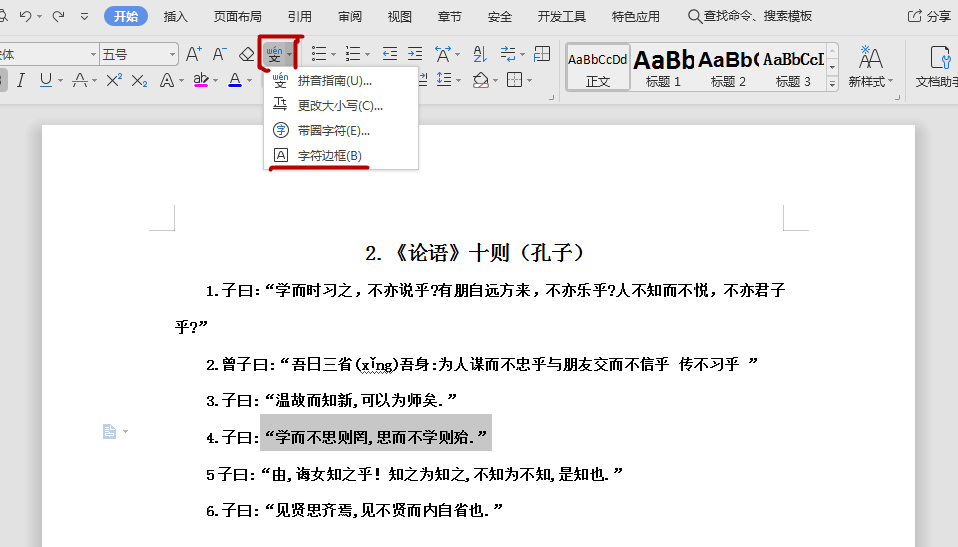This screenshot has width=958, height=547.
Task: Switch to the 开发工具 tab
Action: click(561, 17)
